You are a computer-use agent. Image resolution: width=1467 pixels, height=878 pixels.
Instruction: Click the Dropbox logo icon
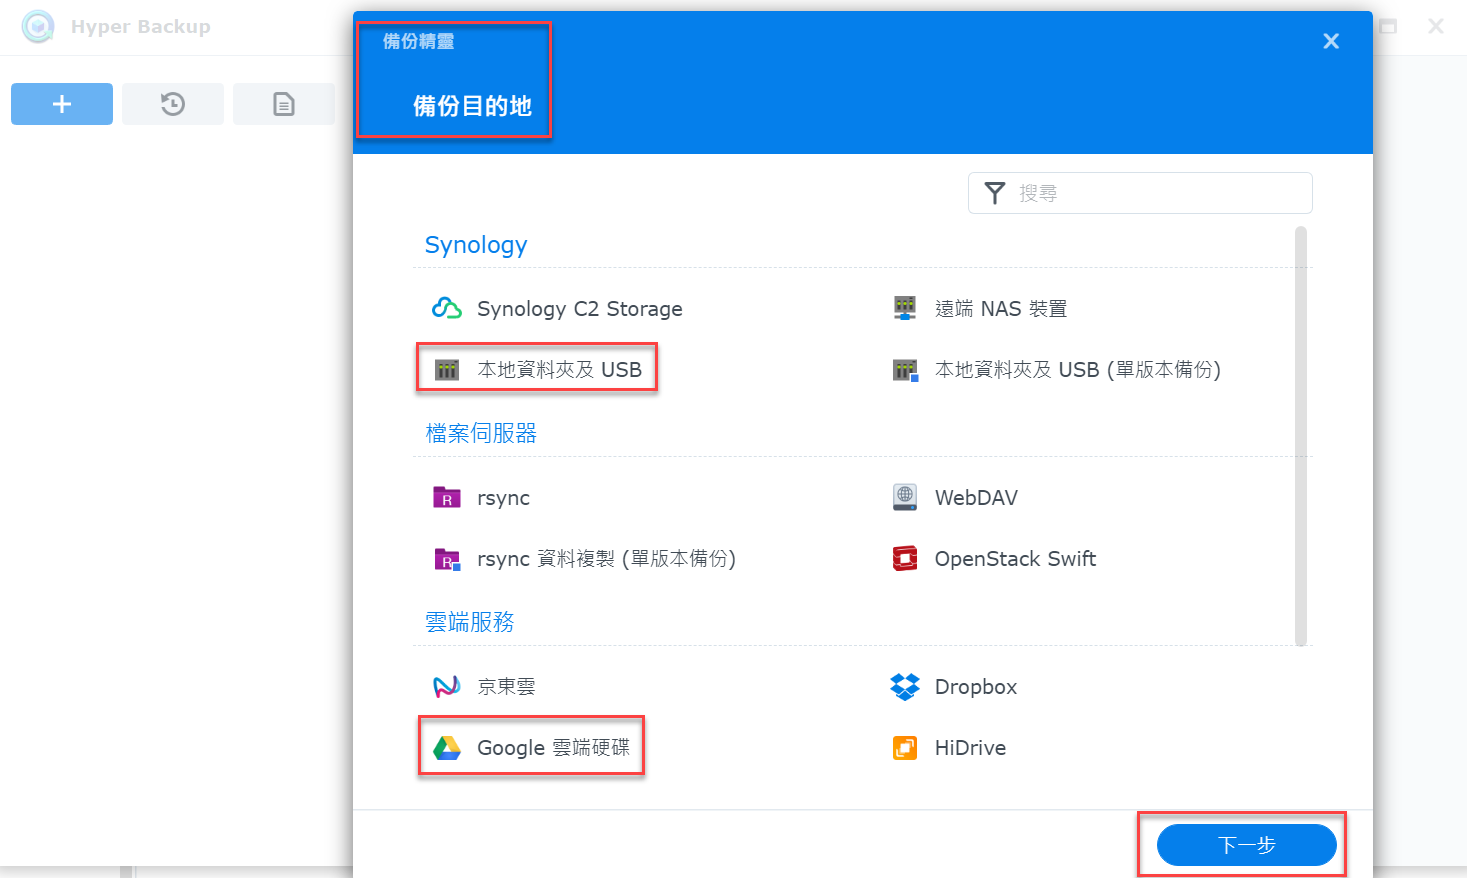905,687
